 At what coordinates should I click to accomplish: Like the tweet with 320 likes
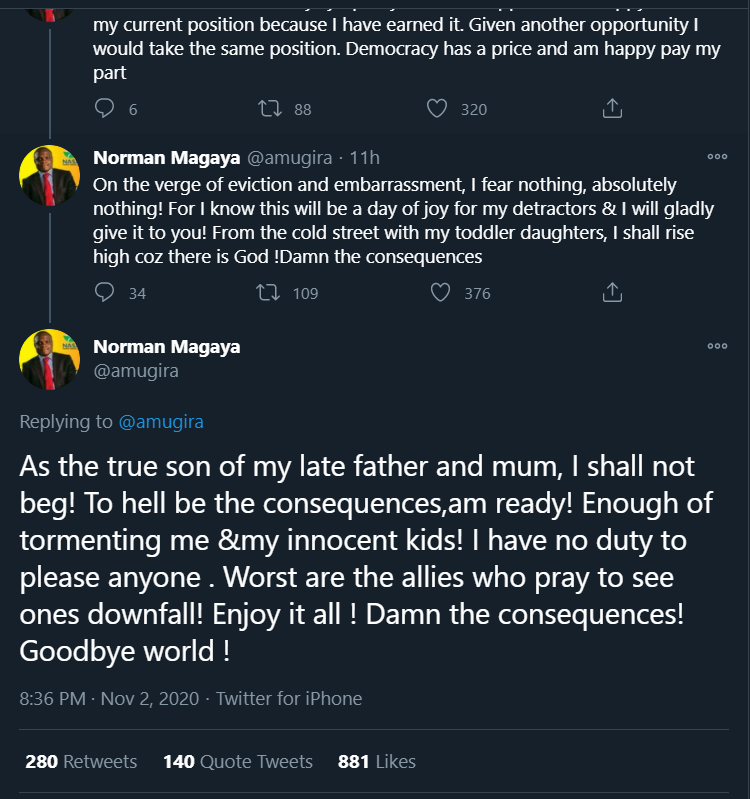(x=437, y=108)
